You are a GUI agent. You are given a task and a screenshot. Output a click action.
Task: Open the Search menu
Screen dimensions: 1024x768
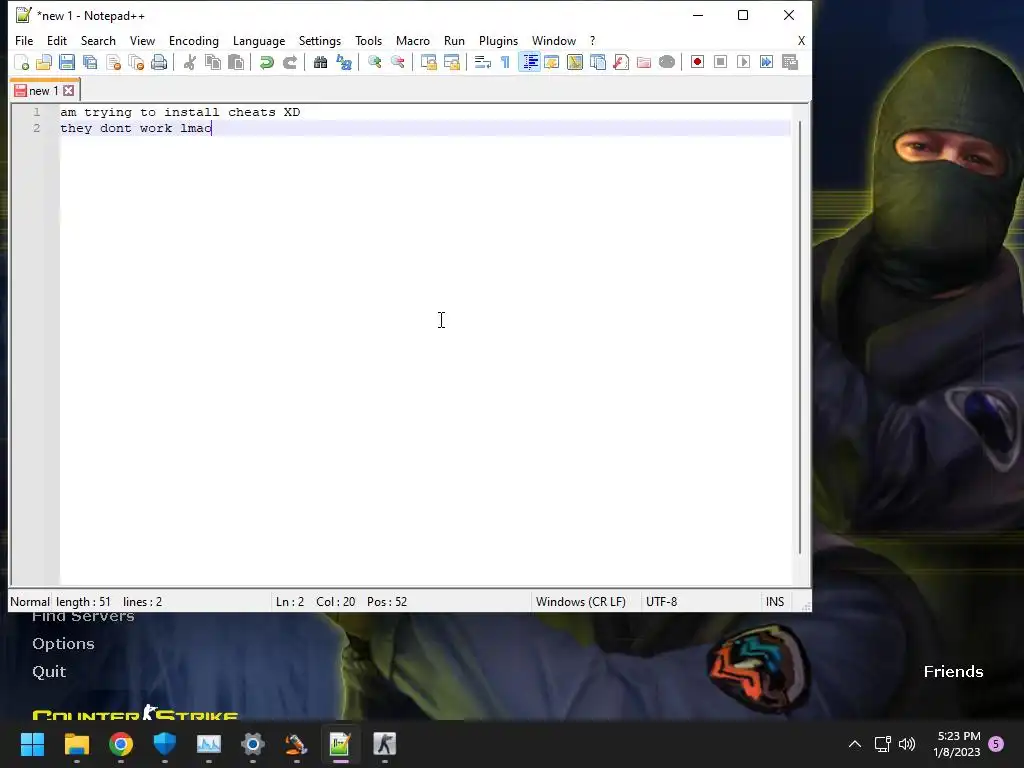pos(98,40)
